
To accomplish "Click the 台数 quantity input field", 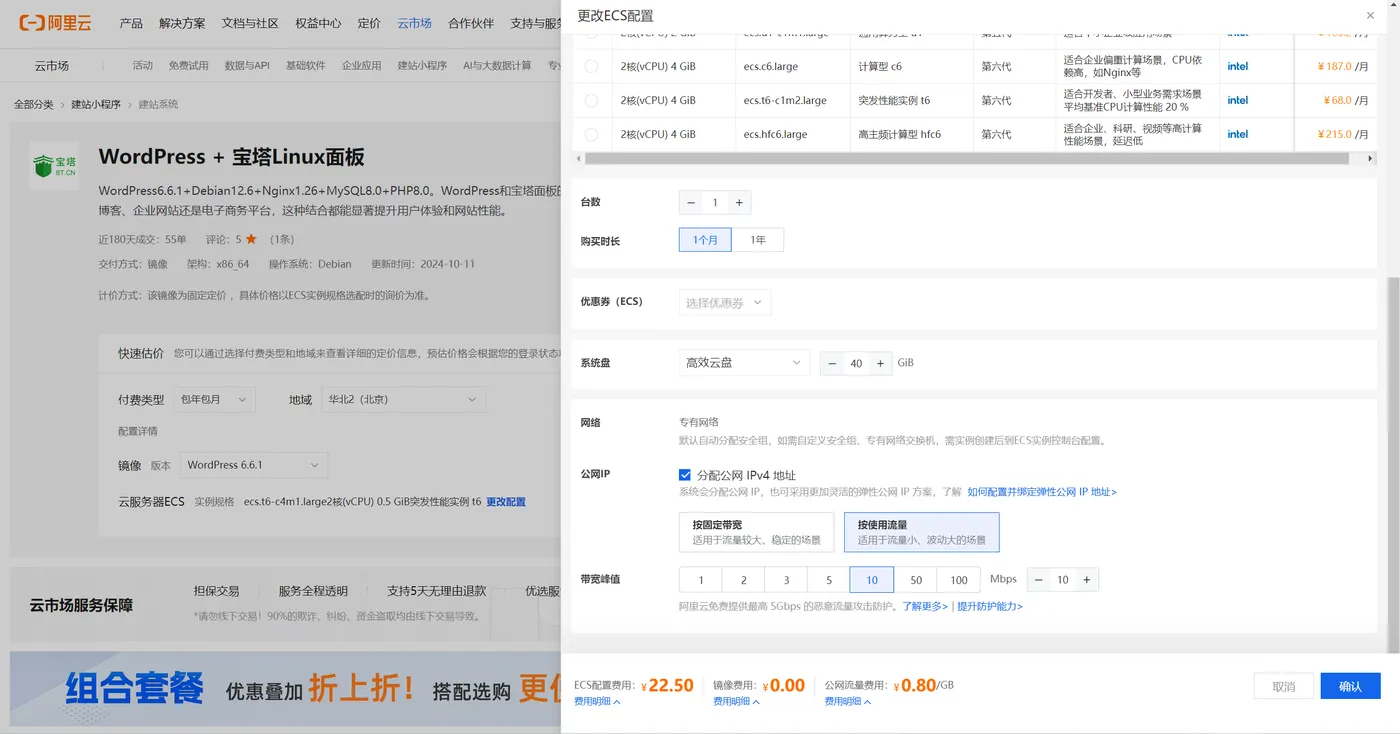I will (x=715, y=203).
